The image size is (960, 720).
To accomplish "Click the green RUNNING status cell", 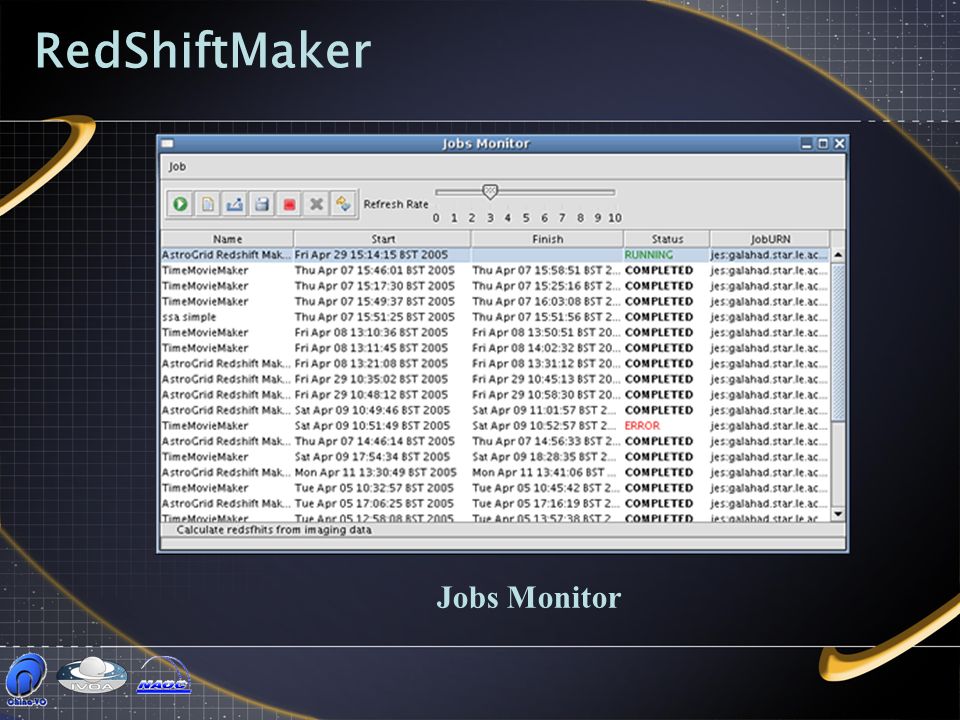I will tap(648, 255).
